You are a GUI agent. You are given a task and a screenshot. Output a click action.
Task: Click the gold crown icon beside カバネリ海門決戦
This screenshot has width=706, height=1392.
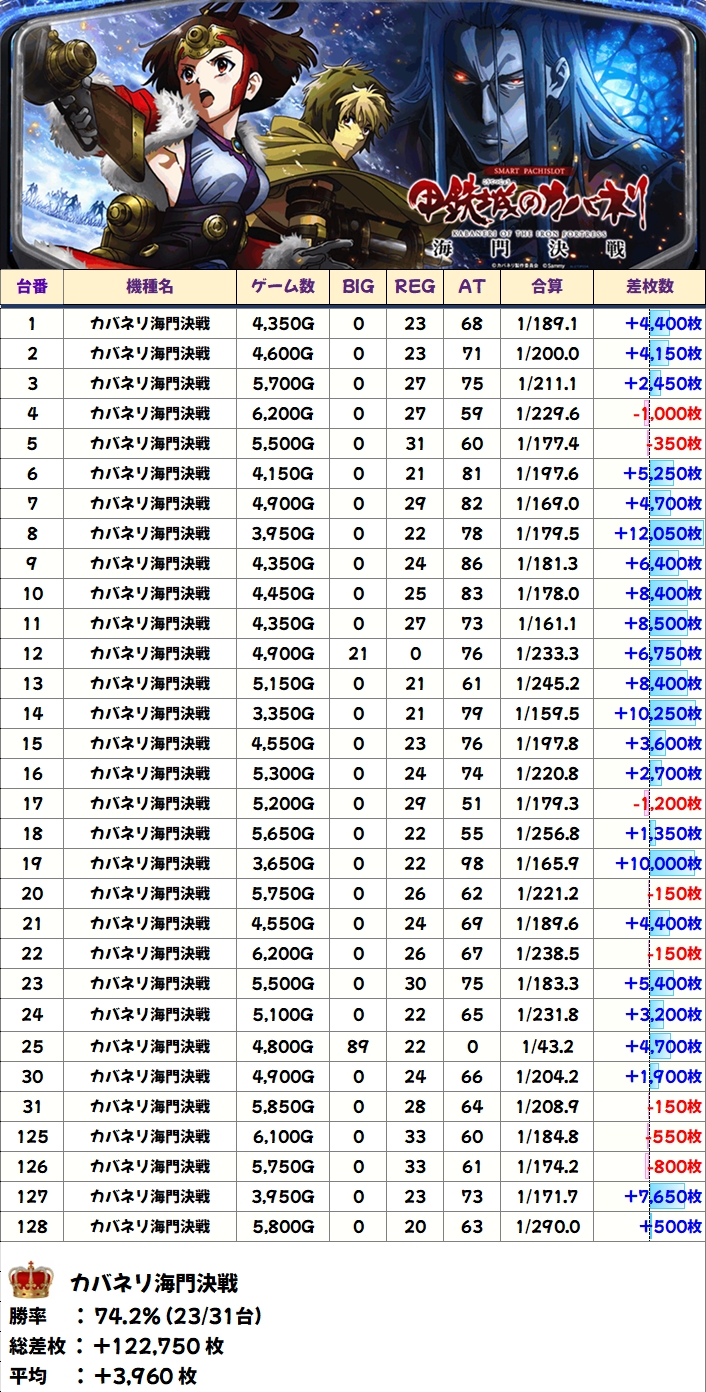30,1282
